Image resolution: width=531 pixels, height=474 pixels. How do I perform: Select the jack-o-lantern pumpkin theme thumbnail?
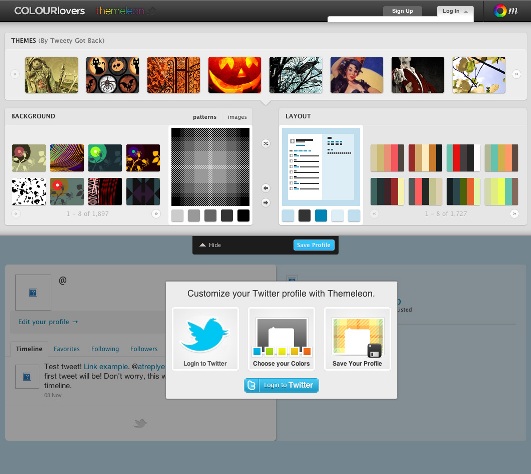point(234,75)
